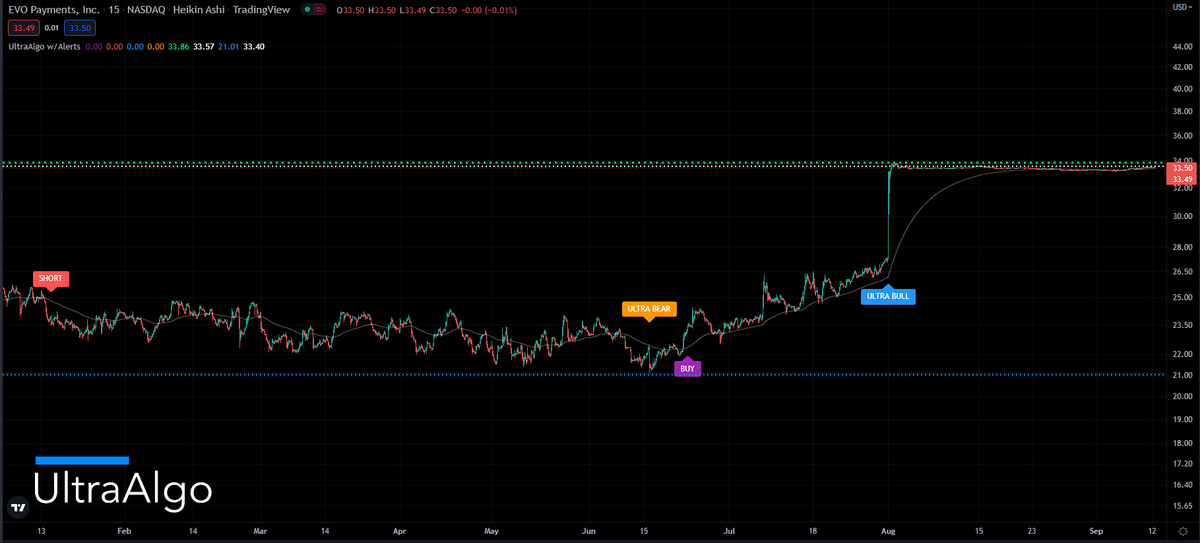The height and width of the screenshot is (543, 1200).
Task: Click the Aug label on time axis
Action: 887,532
